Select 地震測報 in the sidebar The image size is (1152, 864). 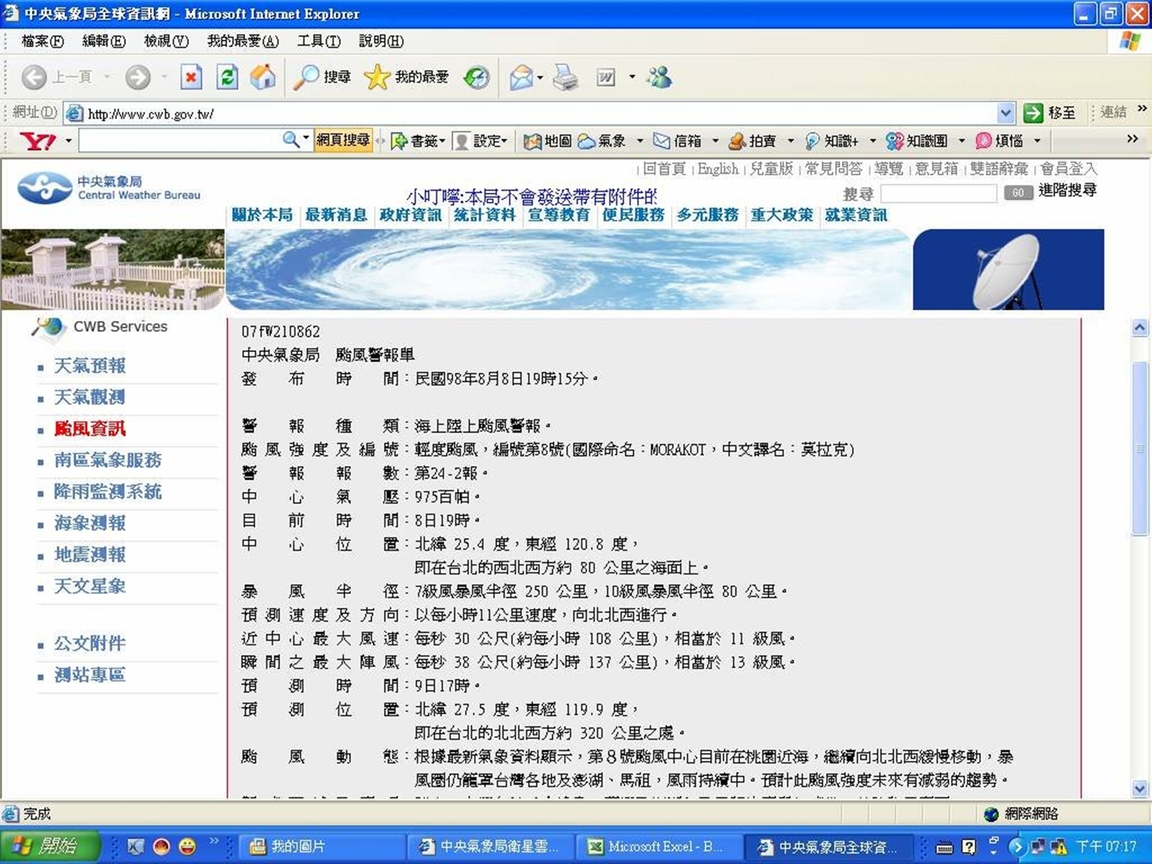(x=90, y=555)
